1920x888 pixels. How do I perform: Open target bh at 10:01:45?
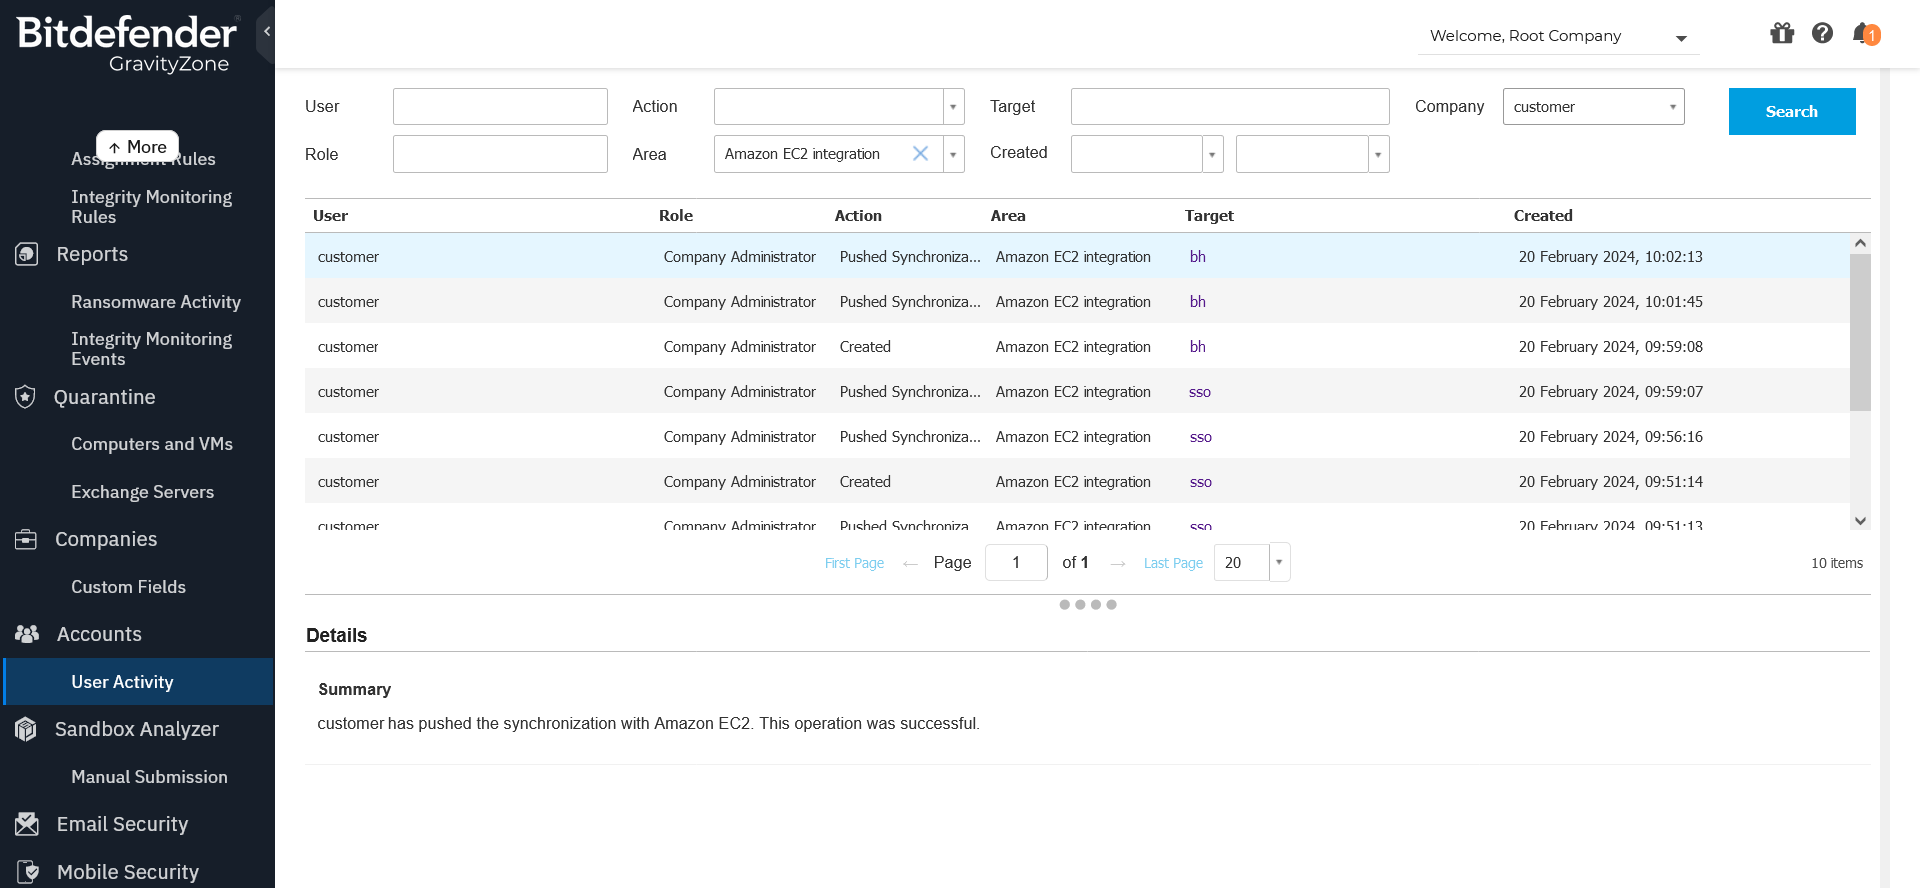pos(1198,302)
